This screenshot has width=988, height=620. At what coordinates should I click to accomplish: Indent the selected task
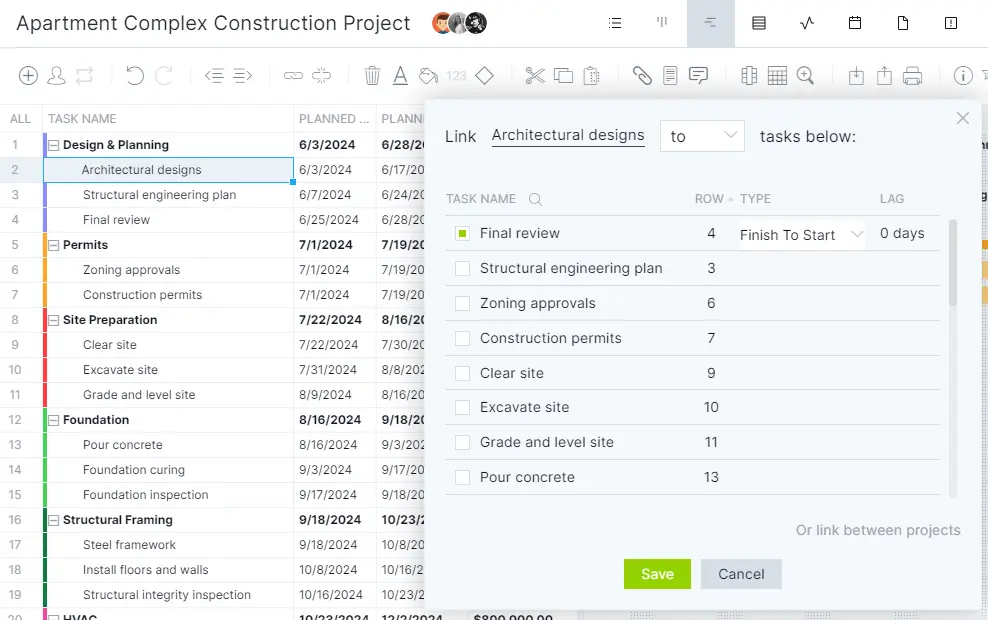pos(243,76)
